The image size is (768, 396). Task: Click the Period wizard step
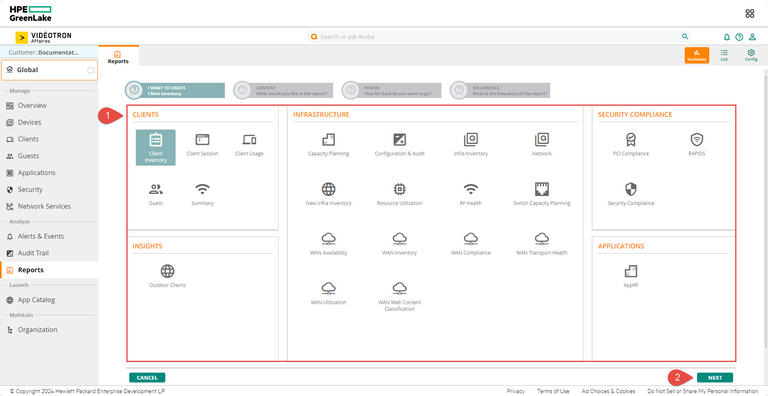click(x=391, y=90)
